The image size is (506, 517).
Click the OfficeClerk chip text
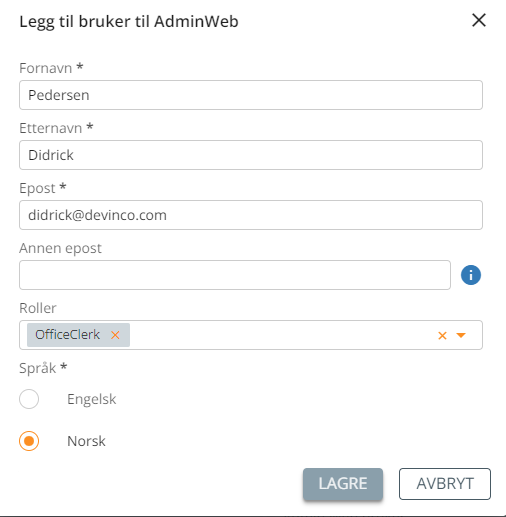coord(67,335)
